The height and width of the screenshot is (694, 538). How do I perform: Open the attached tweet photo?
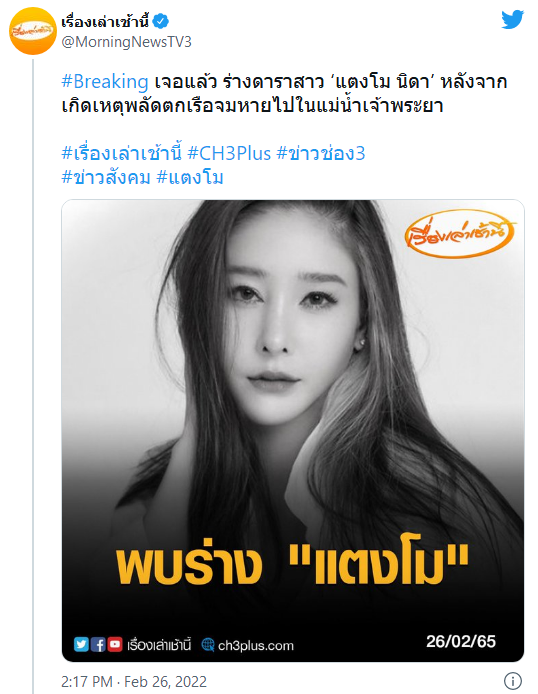[293, 431]
